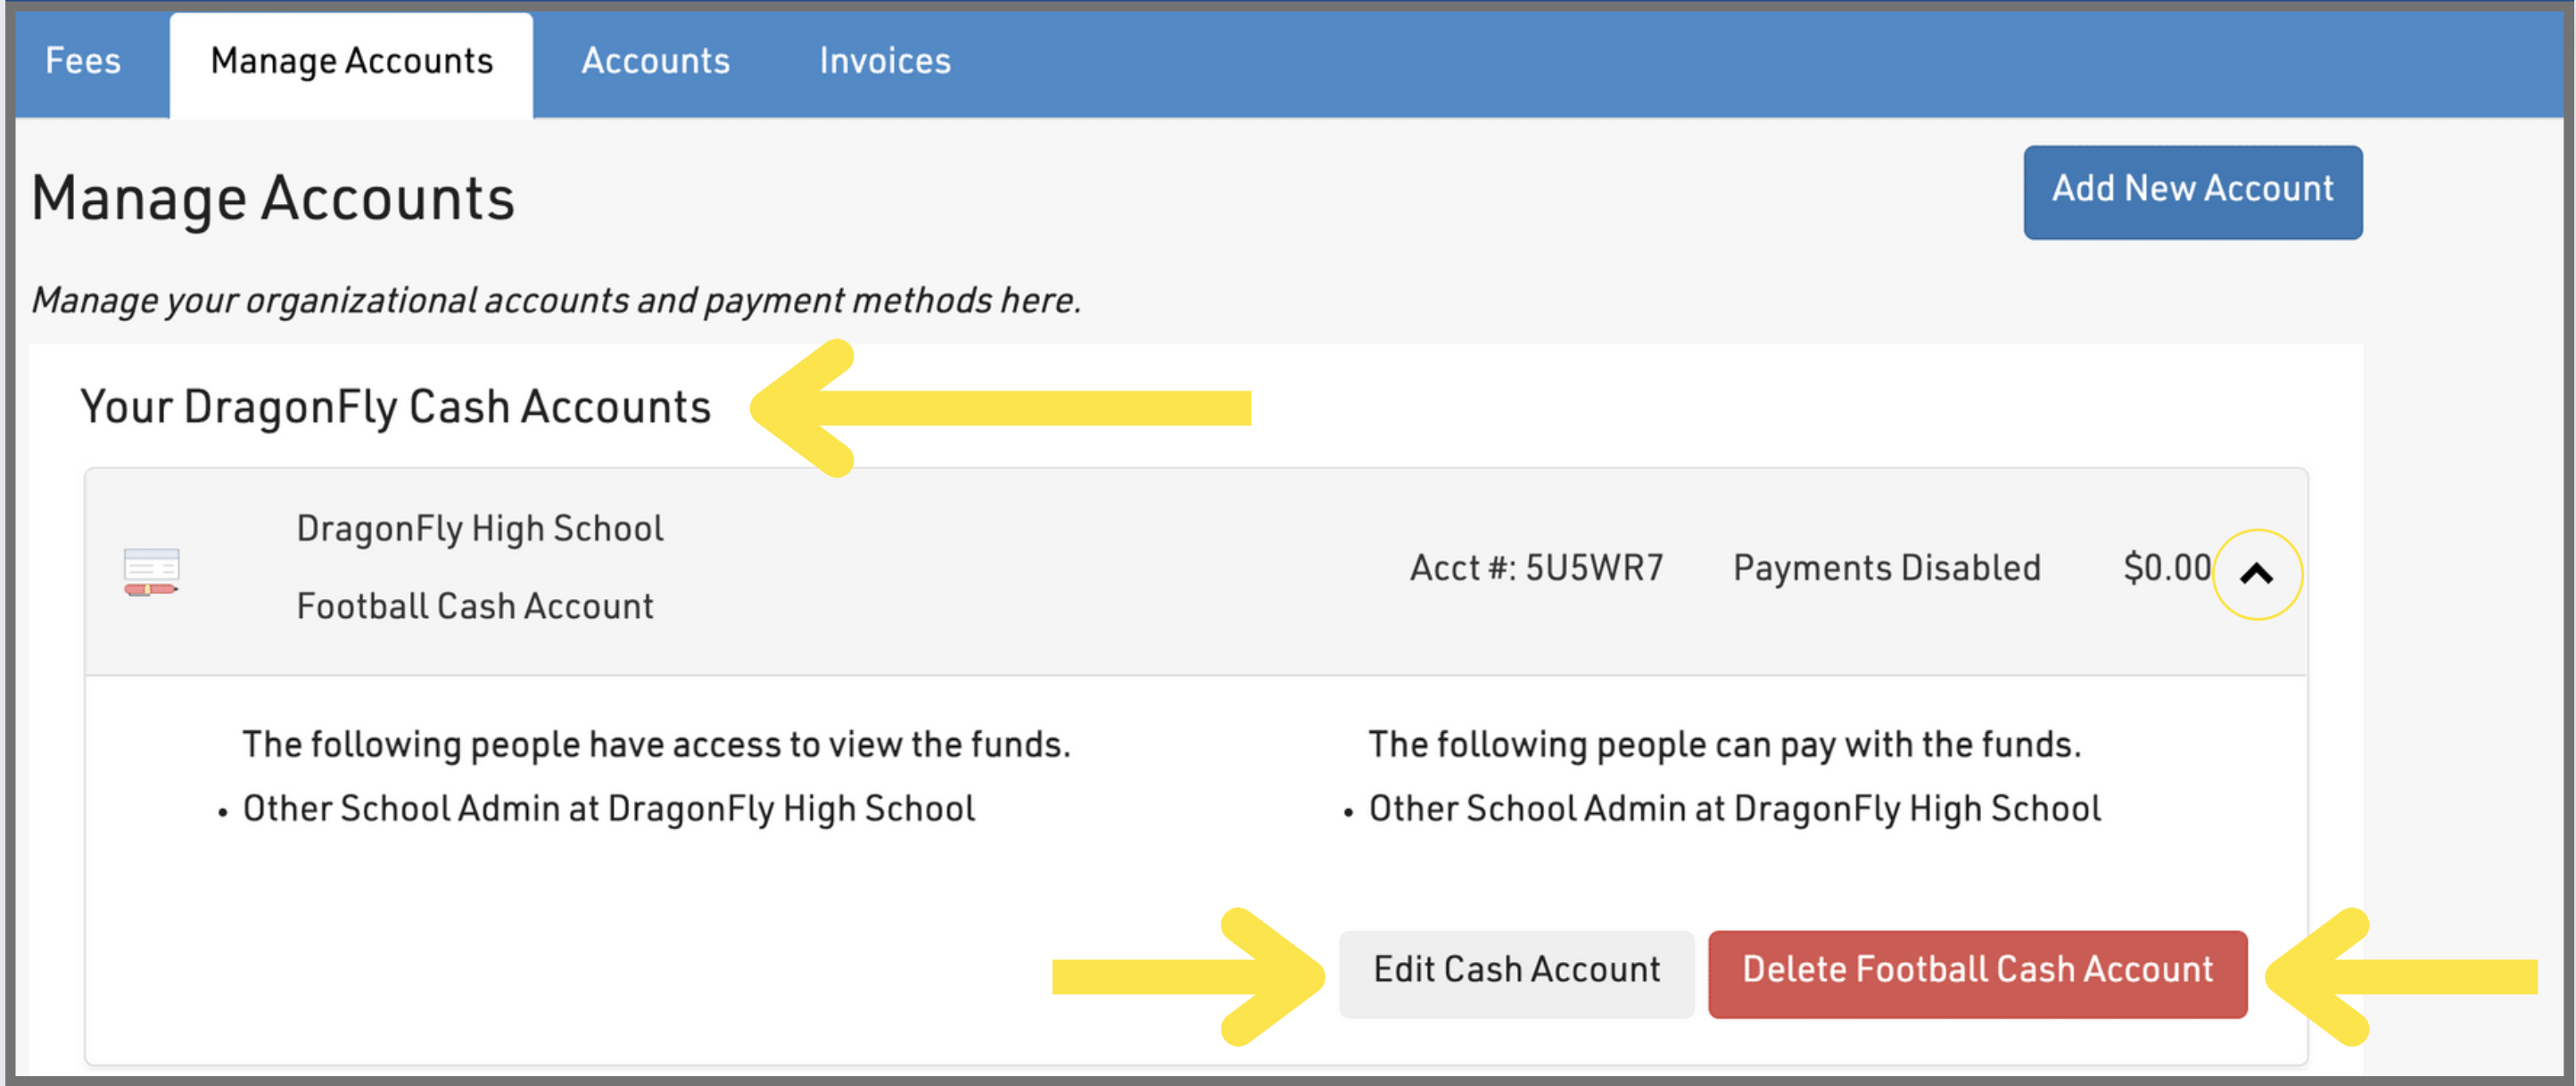Switch to the Accounts tab
Viewport: 2576px width, 1086px height.
point(655,62)
